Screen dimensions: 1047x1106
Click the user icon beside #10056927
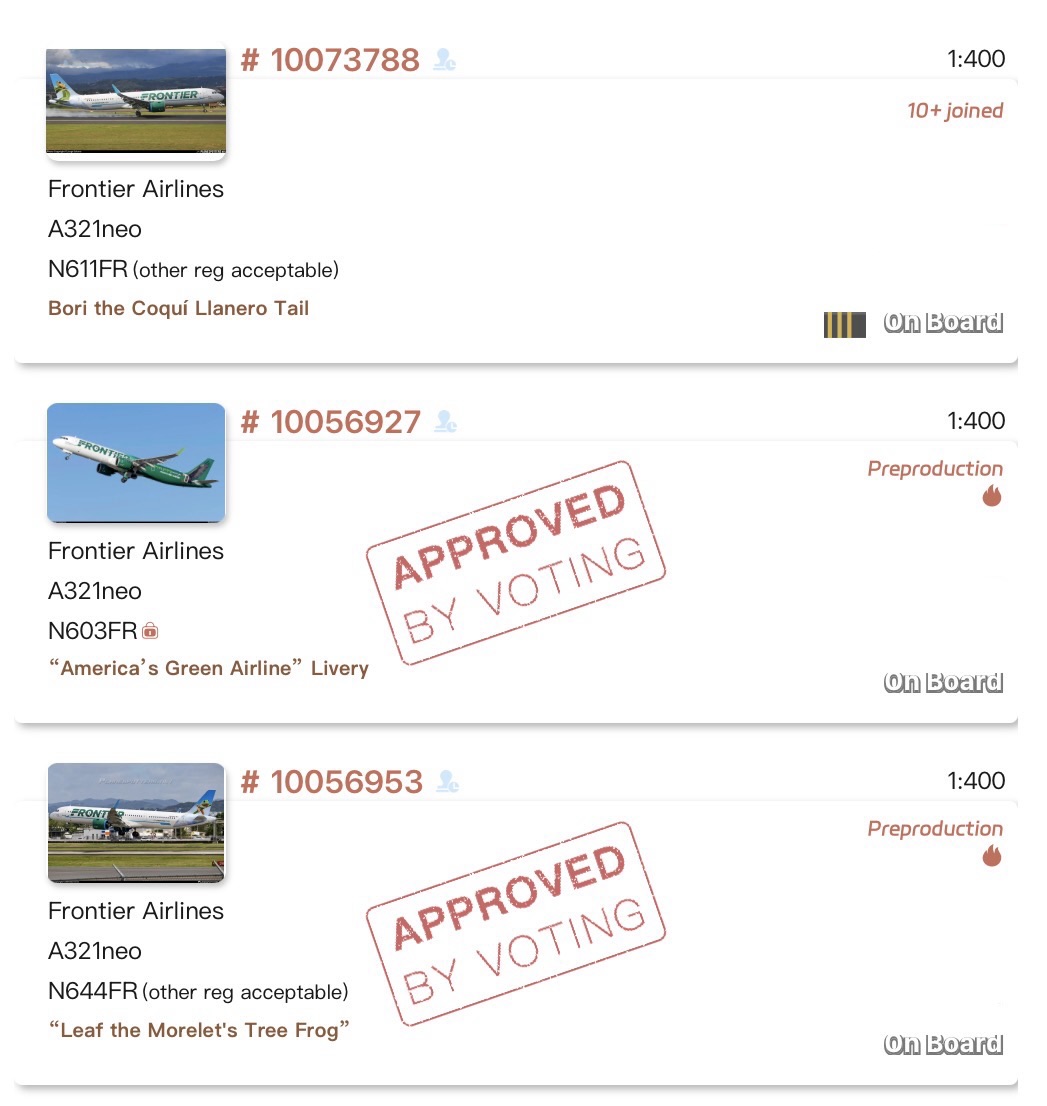click(x=445, y=422)
